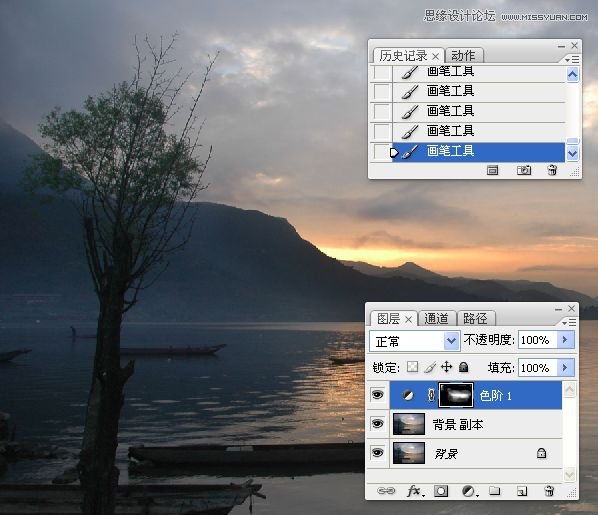
Task: Click the Levels adjustment icon on 色阶 1
Action: [408, 395]
